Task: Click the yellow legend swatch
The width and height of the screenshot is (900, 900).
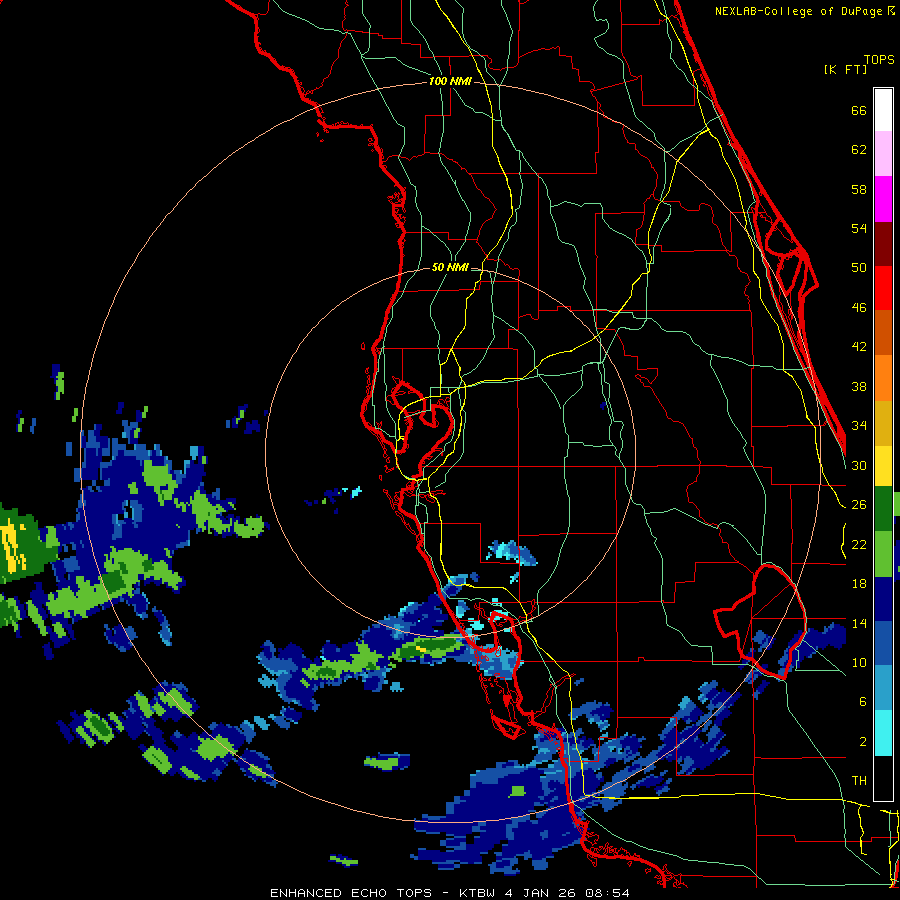Action: click(883, 465)
